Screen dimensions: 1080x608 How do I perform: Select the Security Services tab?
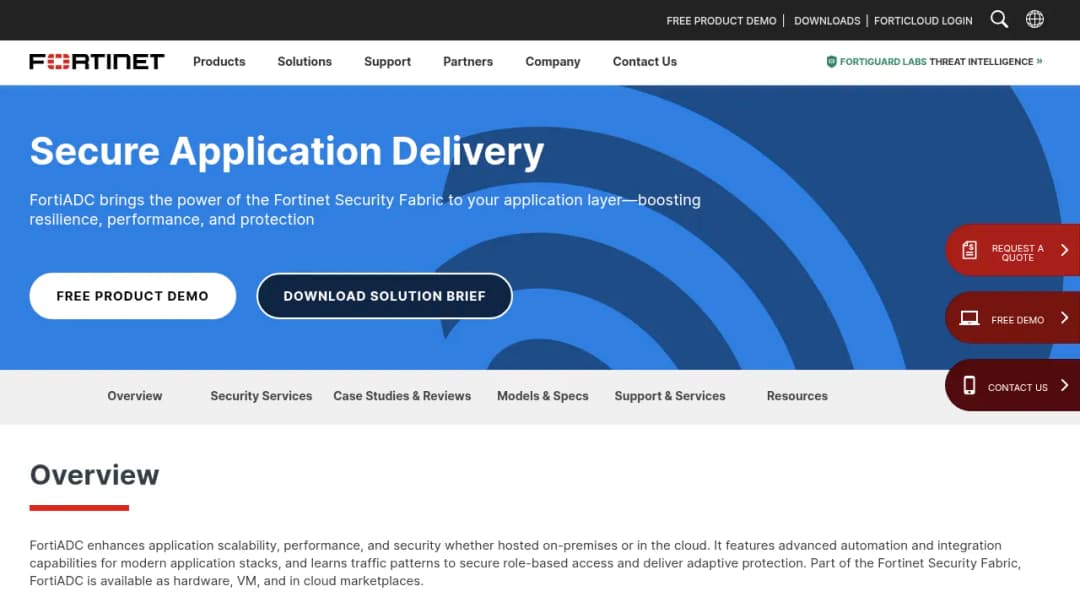261,396
